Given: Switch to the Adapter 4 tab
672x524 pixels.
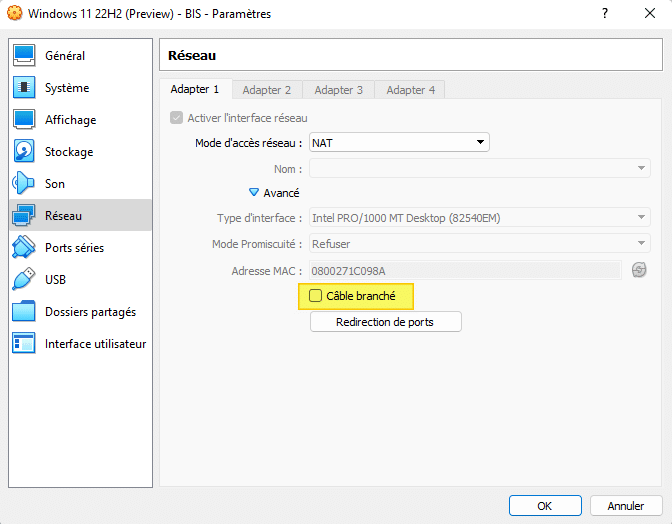Looking at the screenshot, I should 410,90.
